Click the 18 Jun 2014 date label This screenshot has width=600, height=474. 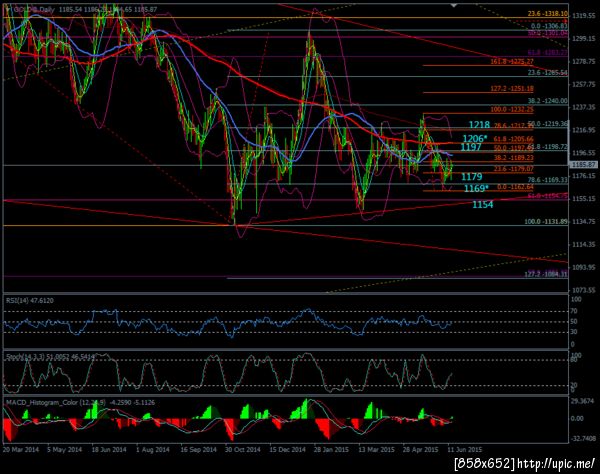[x=109, y=450]
